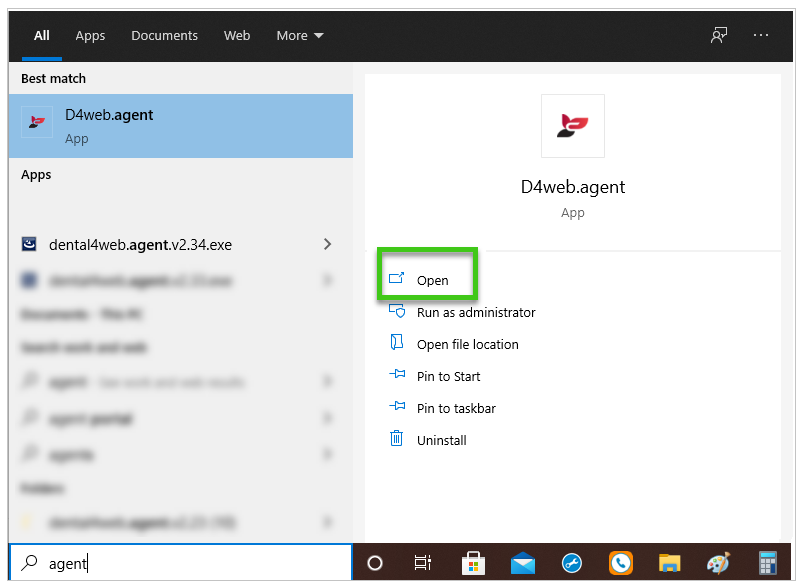Select Pin to Start option

tap(449, 377)
